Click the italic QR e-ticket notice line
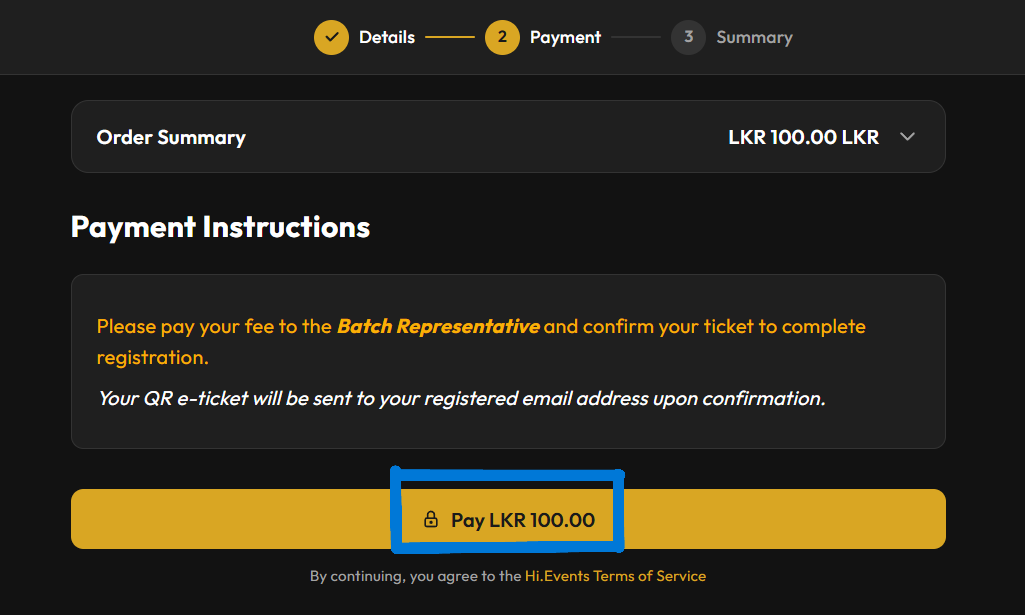The width and height of the screenshot is (1025, 615). [461, 398]
